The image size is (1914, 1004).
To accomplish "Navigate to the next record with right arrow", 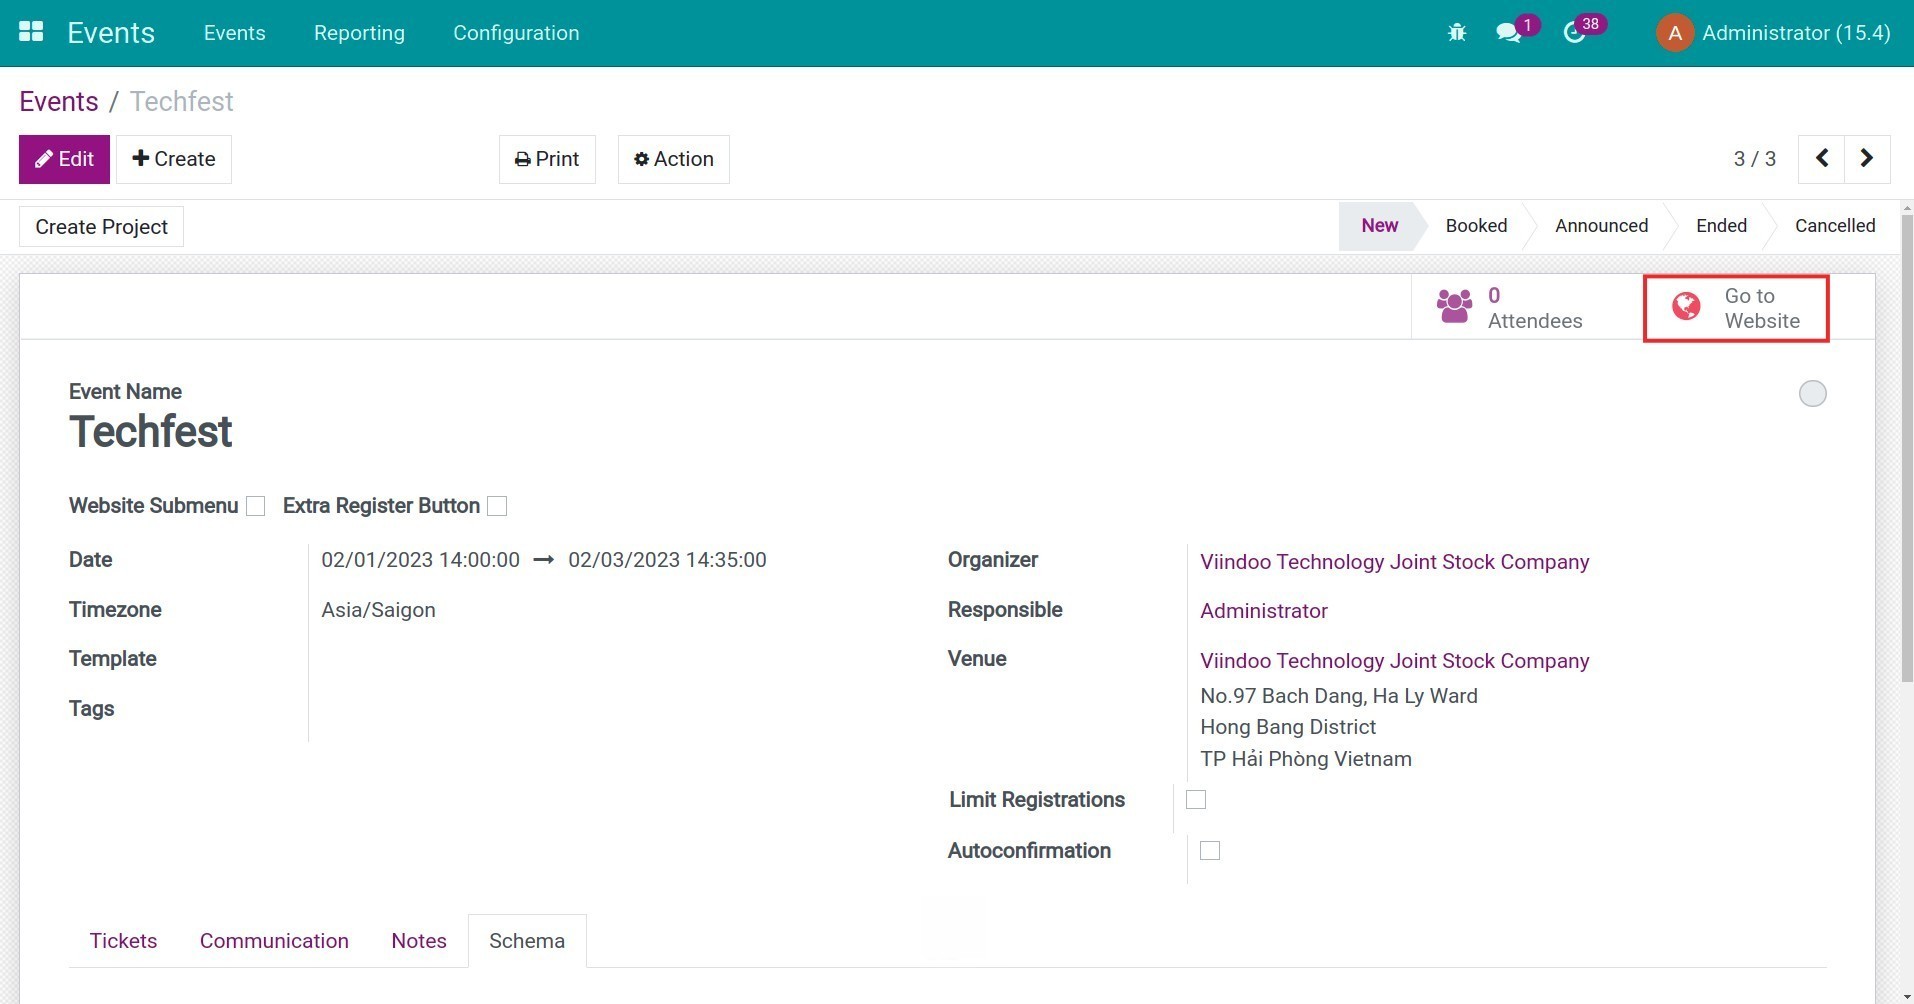I will pos(1866,158).
